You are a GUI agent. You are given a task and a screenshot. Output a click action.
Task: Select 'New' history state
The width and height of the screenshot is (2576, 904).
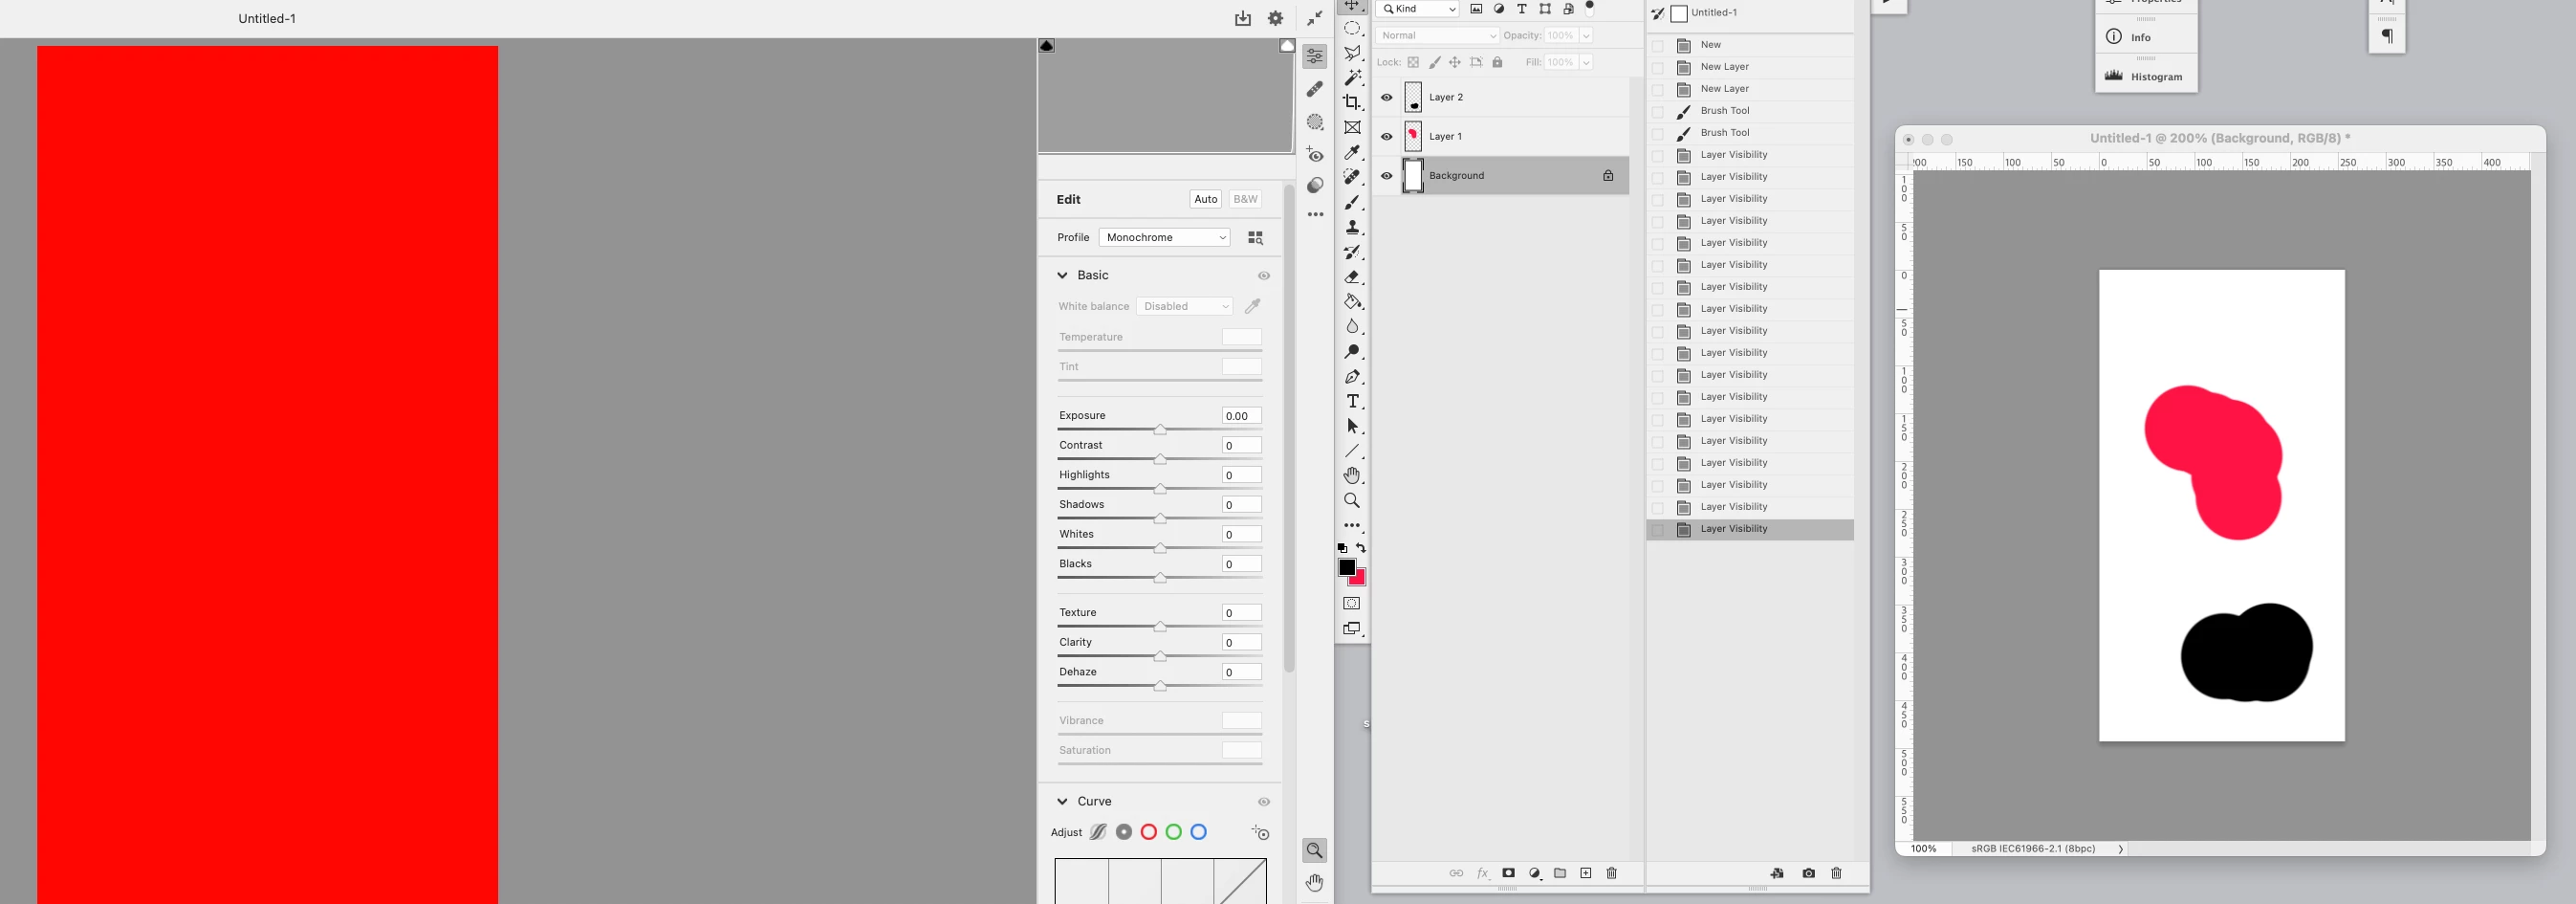pos(1750,45)
